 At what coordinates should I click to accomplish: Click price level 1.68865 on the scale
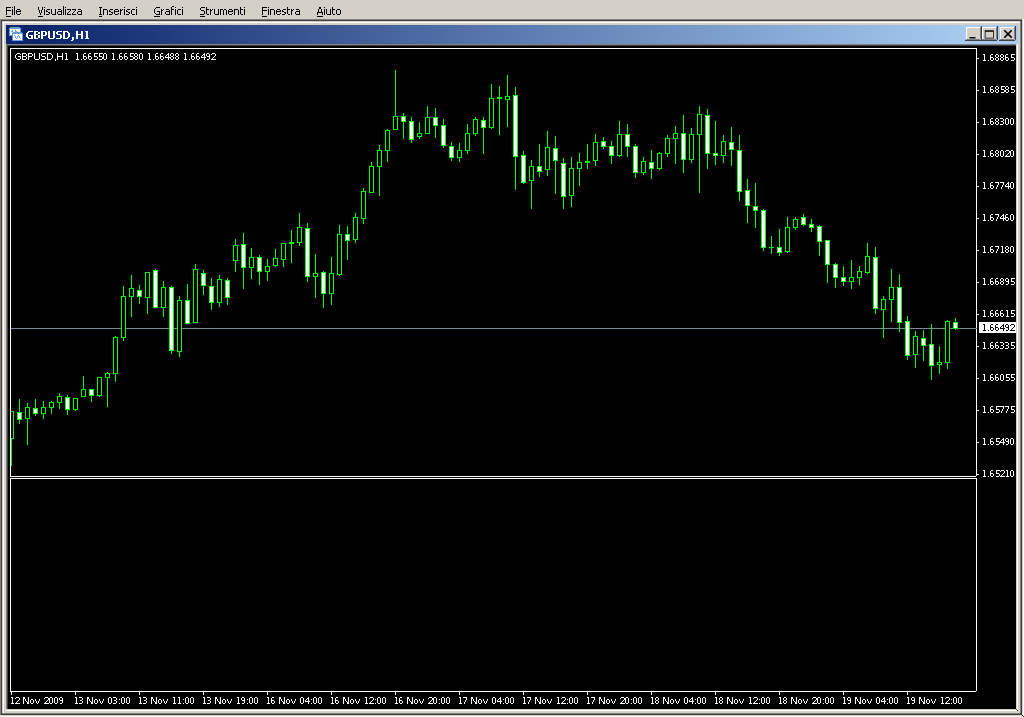click(999, 57)
